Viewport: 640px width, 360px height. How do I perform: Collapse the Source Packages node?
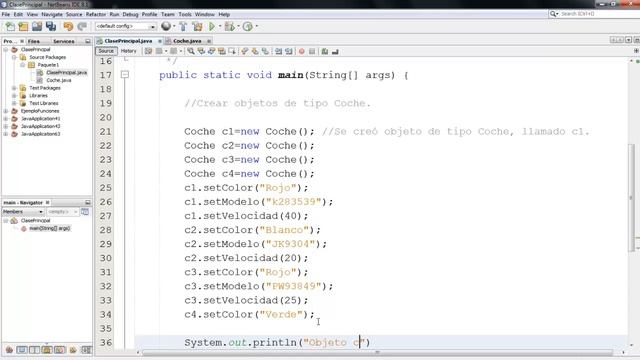14,57
